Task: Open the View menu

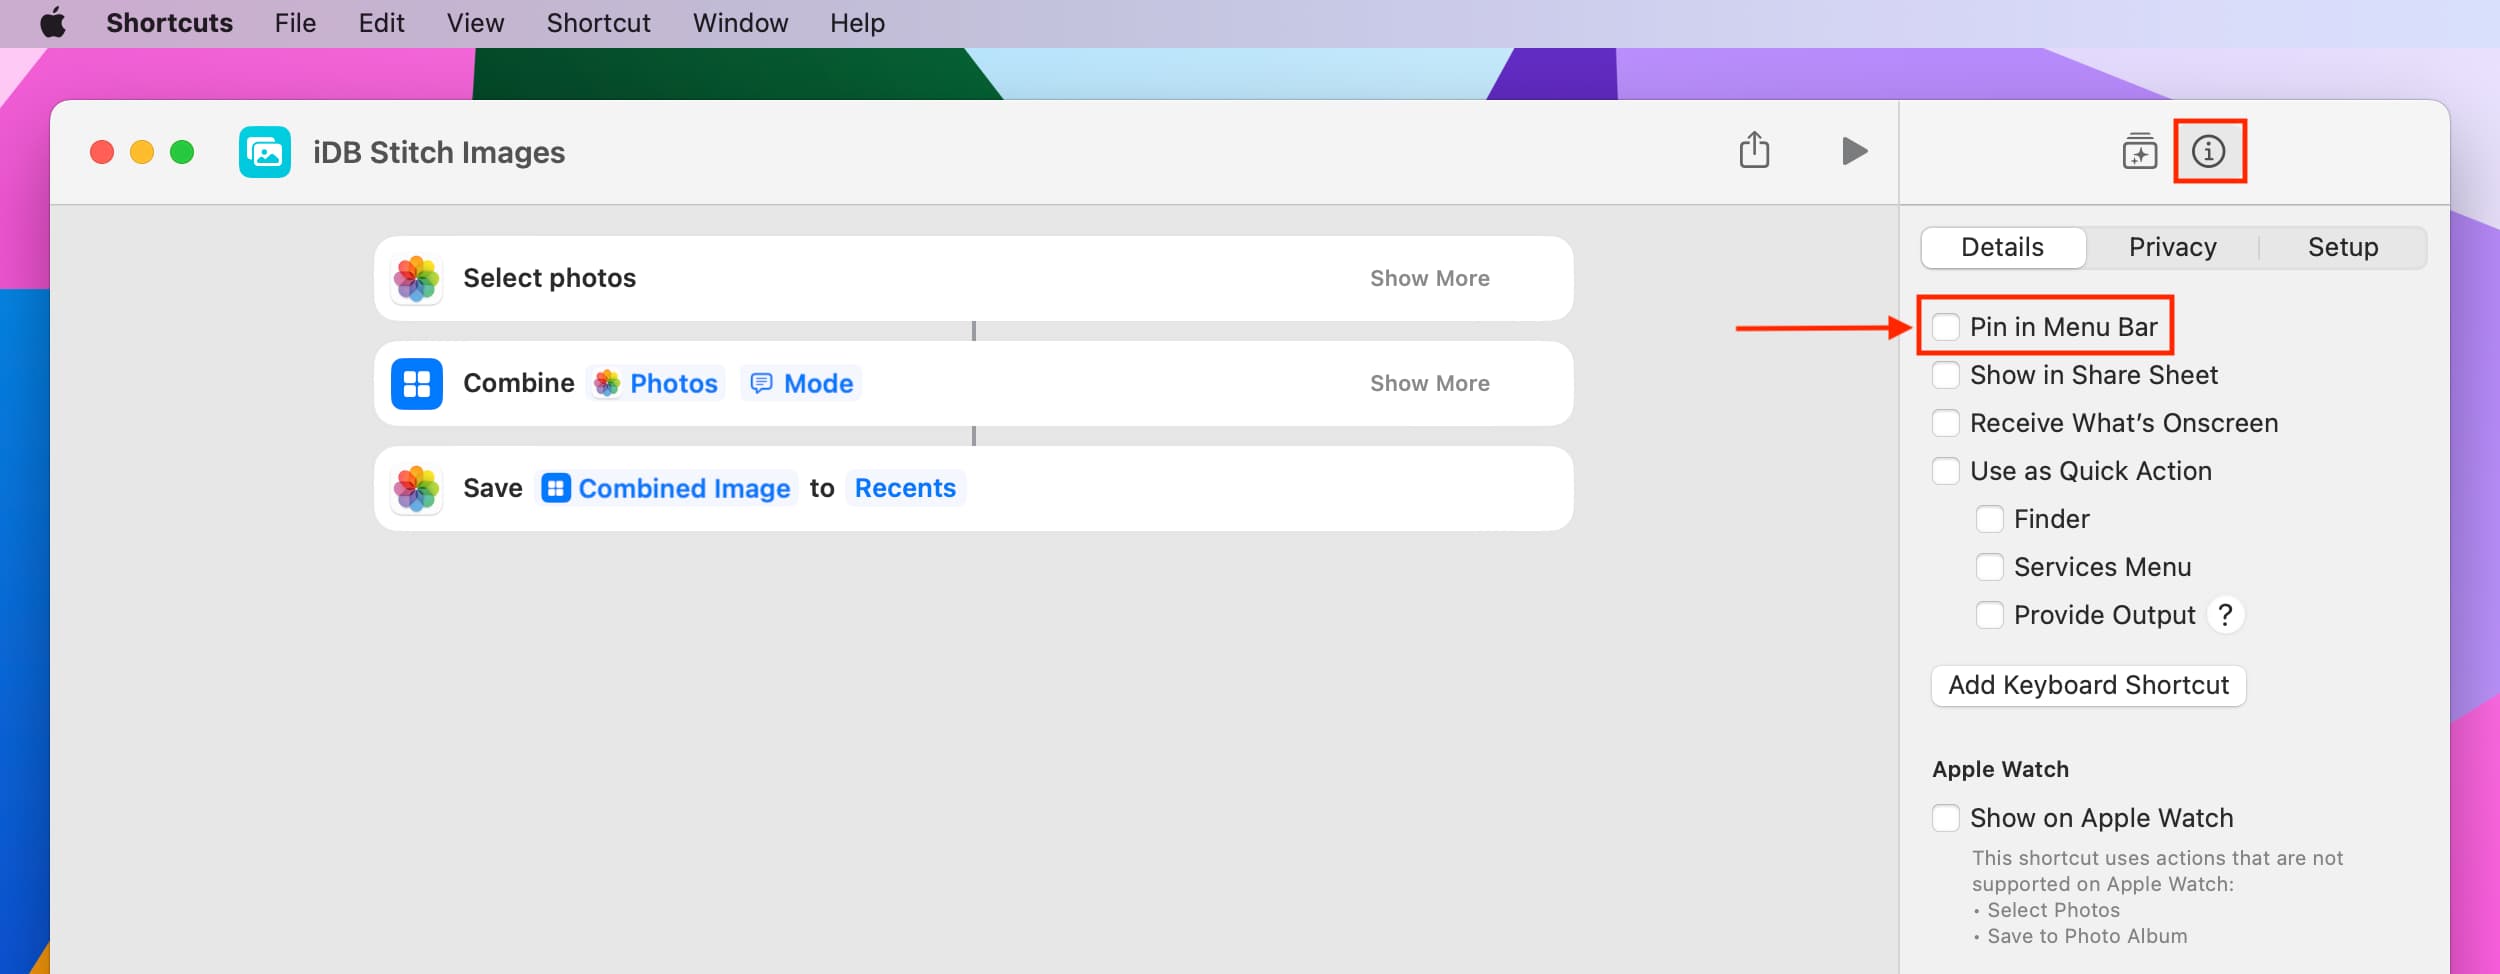Action: coord(475,22)
